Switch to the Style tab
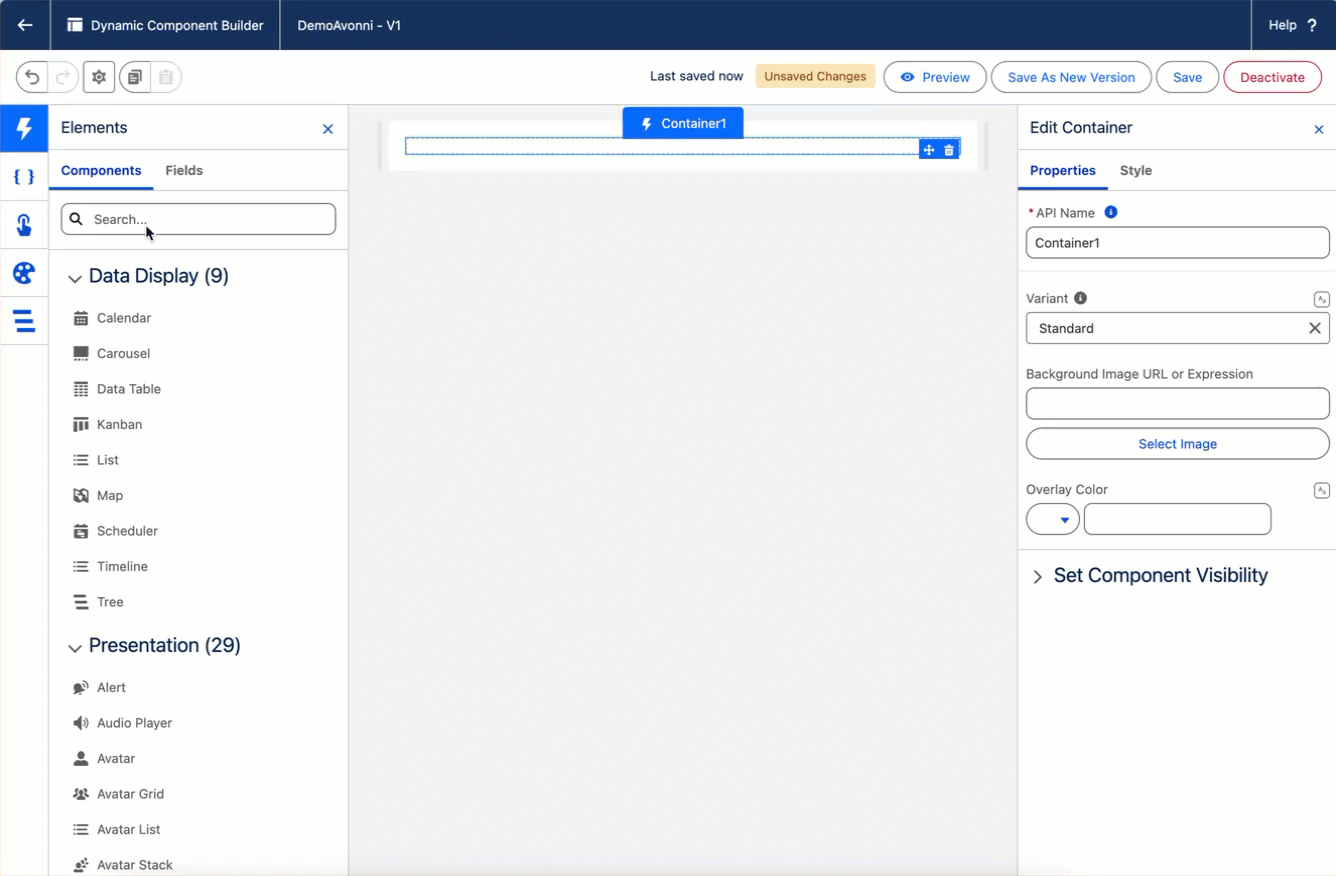The image size is (1336, 876). coord(1136,171)
